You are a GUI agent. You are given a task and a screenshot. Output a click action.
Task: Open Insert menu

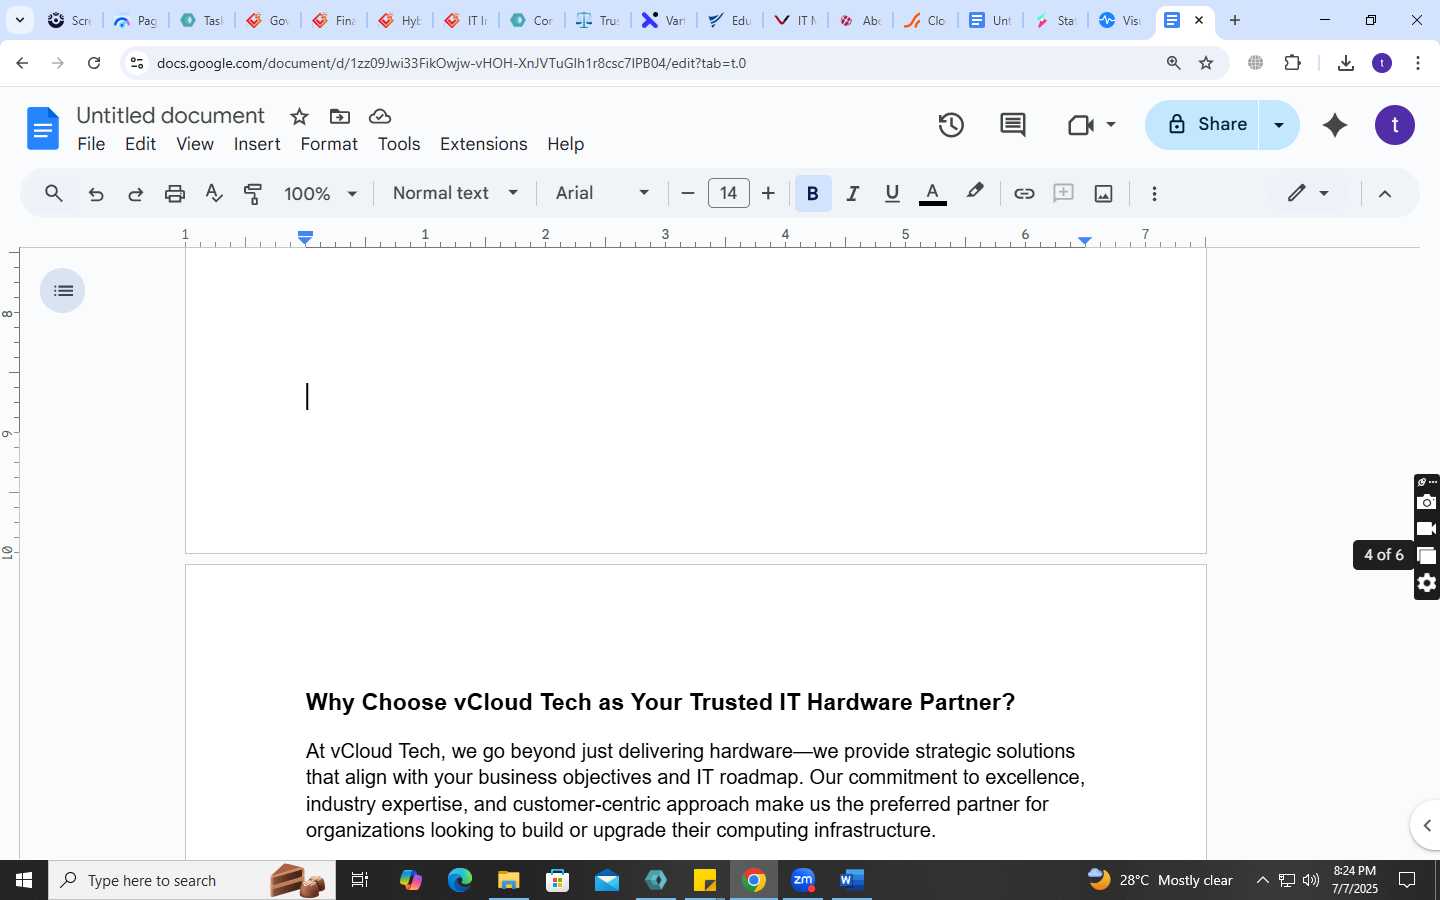pyautogui.click(x=257, y=144)
